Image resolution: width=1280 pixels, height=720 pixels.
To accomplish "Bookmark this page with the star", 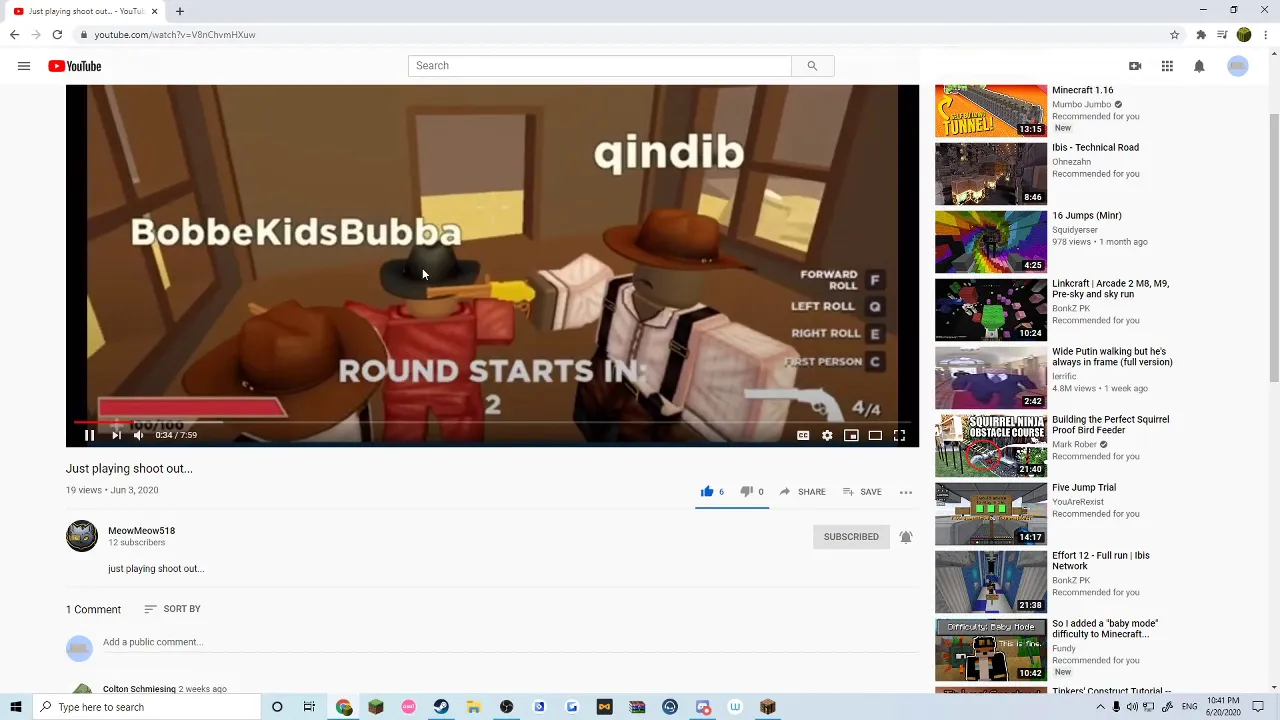I will 1175,35.
